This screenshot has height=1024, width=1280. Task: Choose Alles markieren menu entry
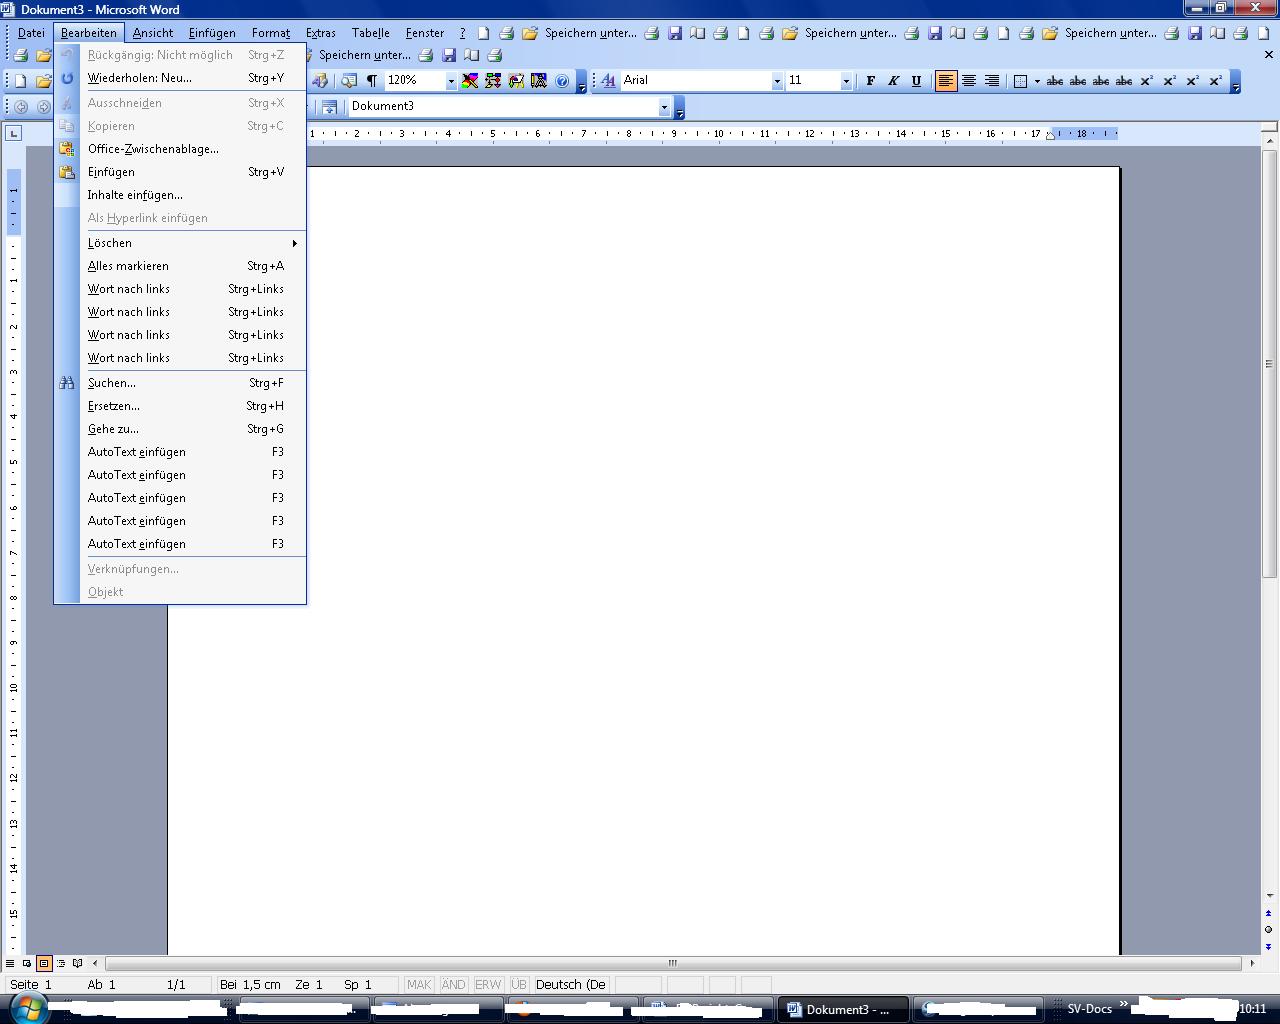tap(180, 266)
